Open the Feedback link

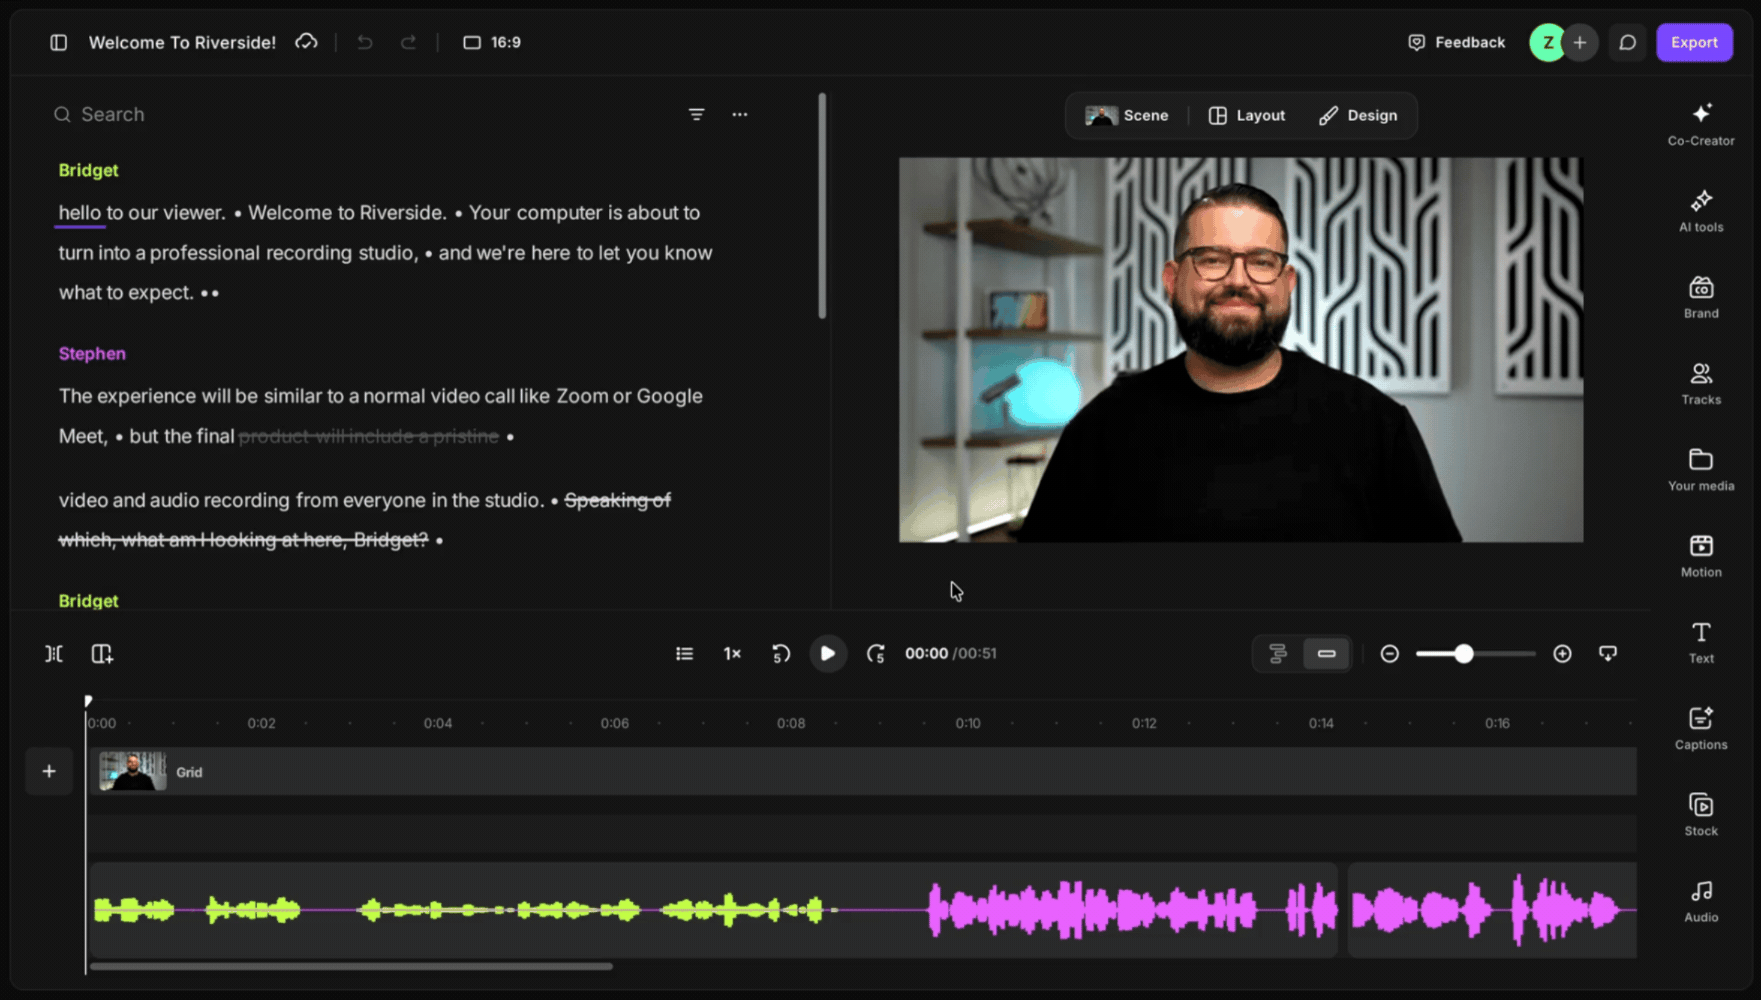(1456, 42)
